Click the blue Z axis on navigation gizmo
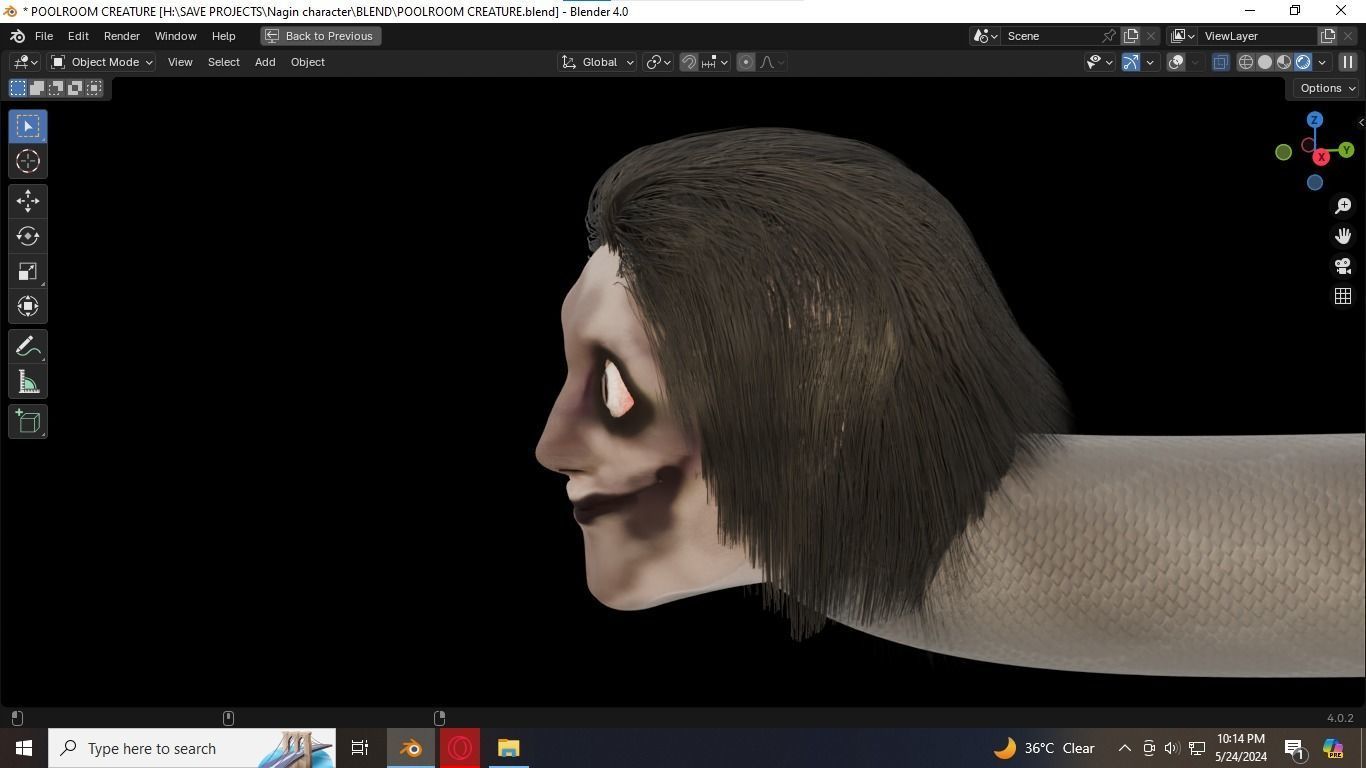The width and height of the screenshot is (1366, 768). [1315, 120]
